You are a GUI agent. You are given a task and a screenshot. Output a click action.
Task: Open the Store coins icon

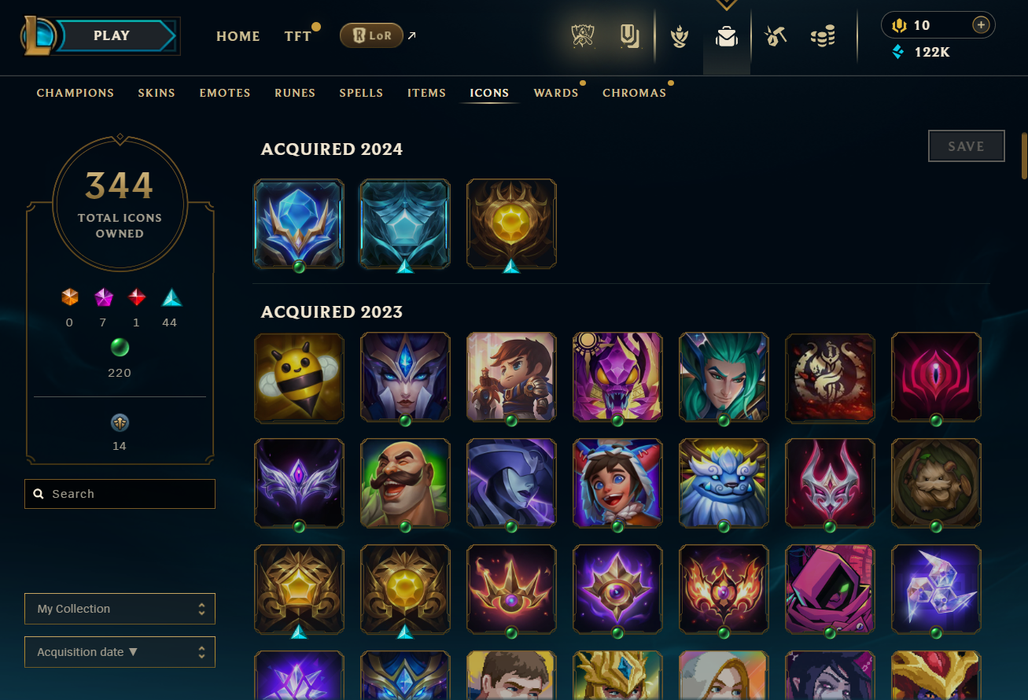(823, 36)
